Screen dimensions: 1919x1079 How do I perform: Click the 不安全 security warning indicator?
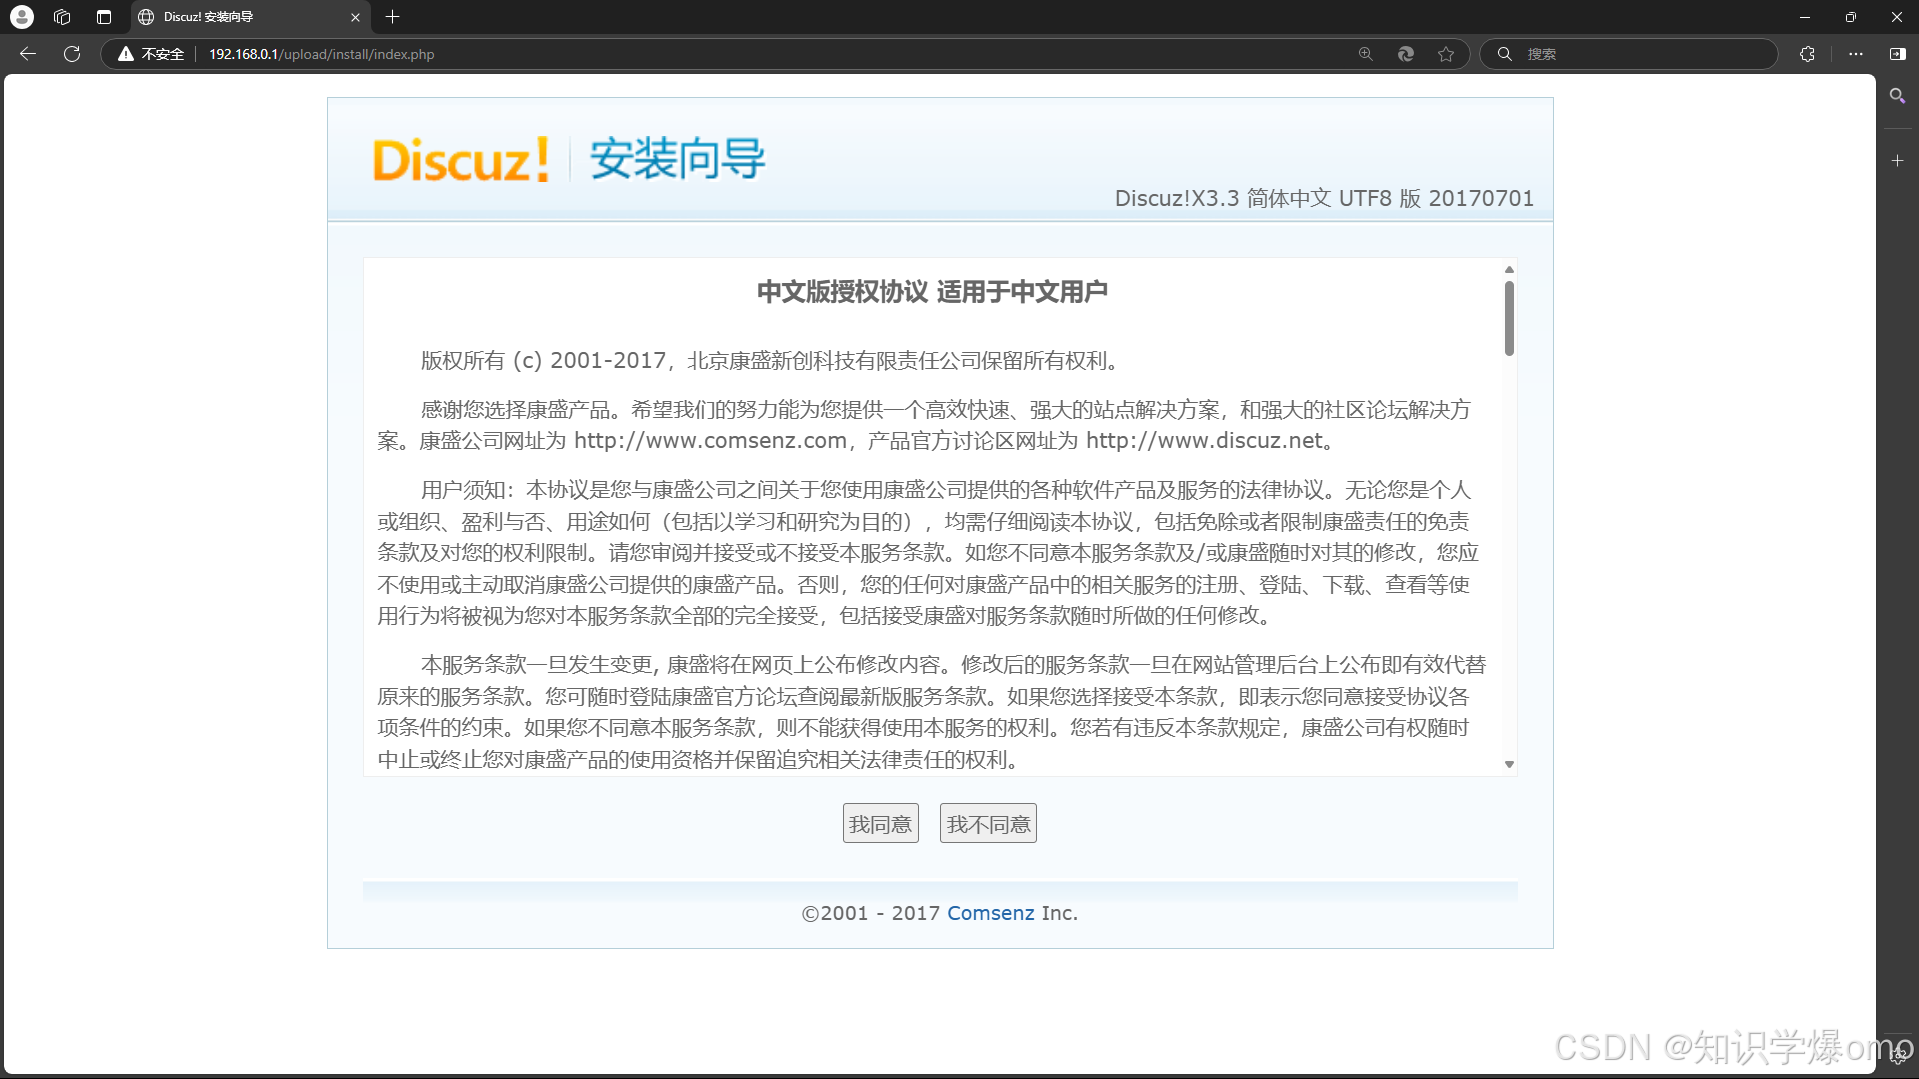coord(151,54)
